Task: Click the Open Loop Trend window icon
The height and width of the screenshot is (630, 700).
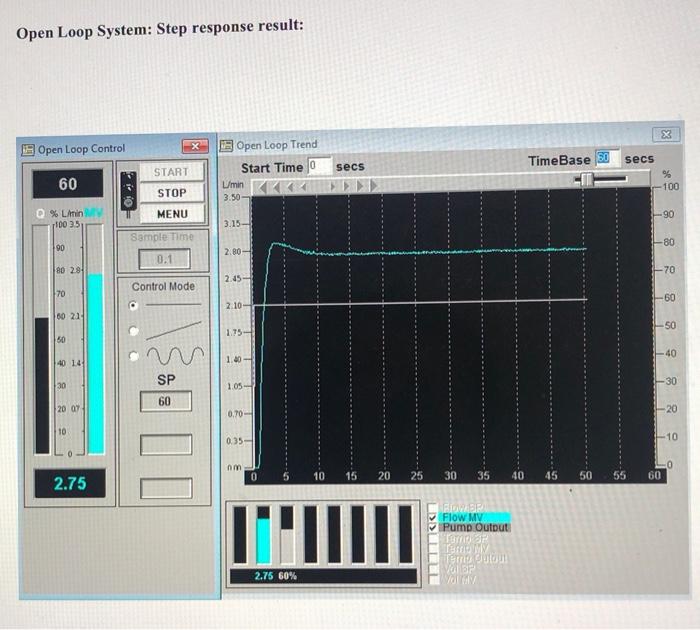Action: tap(226, 145)
